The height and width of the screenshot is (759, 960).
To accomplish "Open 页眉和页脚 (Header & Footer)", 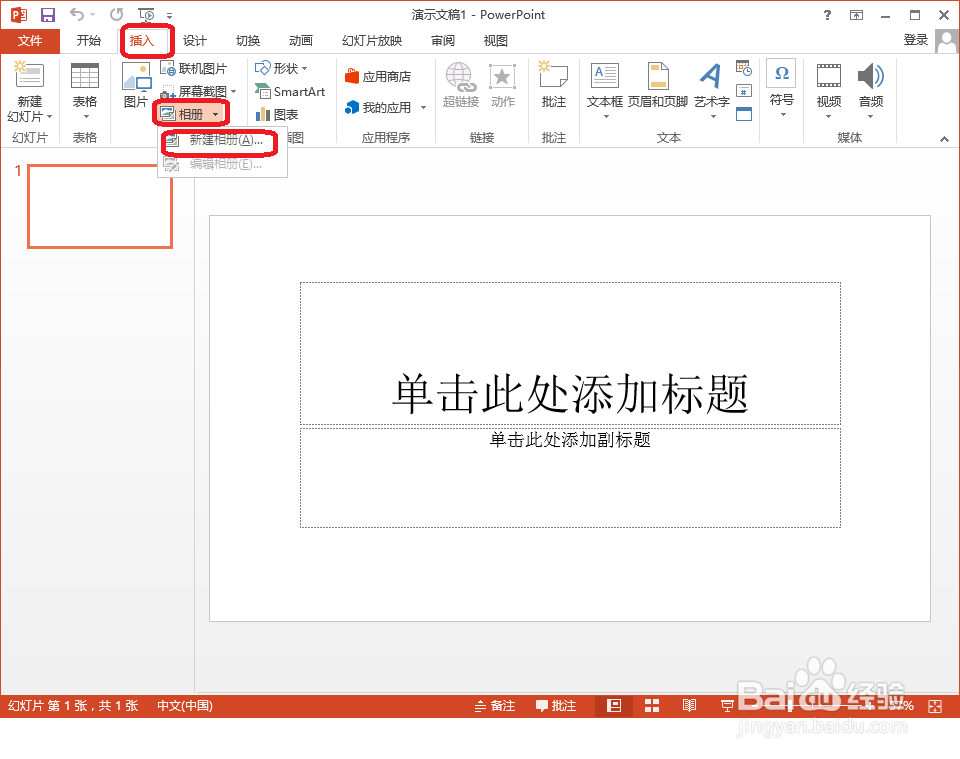I will point(658,84).
